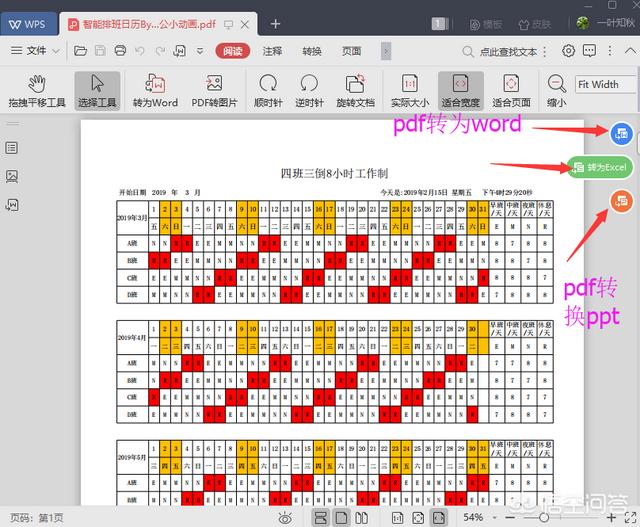Screen dimensions: 640x527
Task: Open settings gear icon
Action: pos(568,51)
